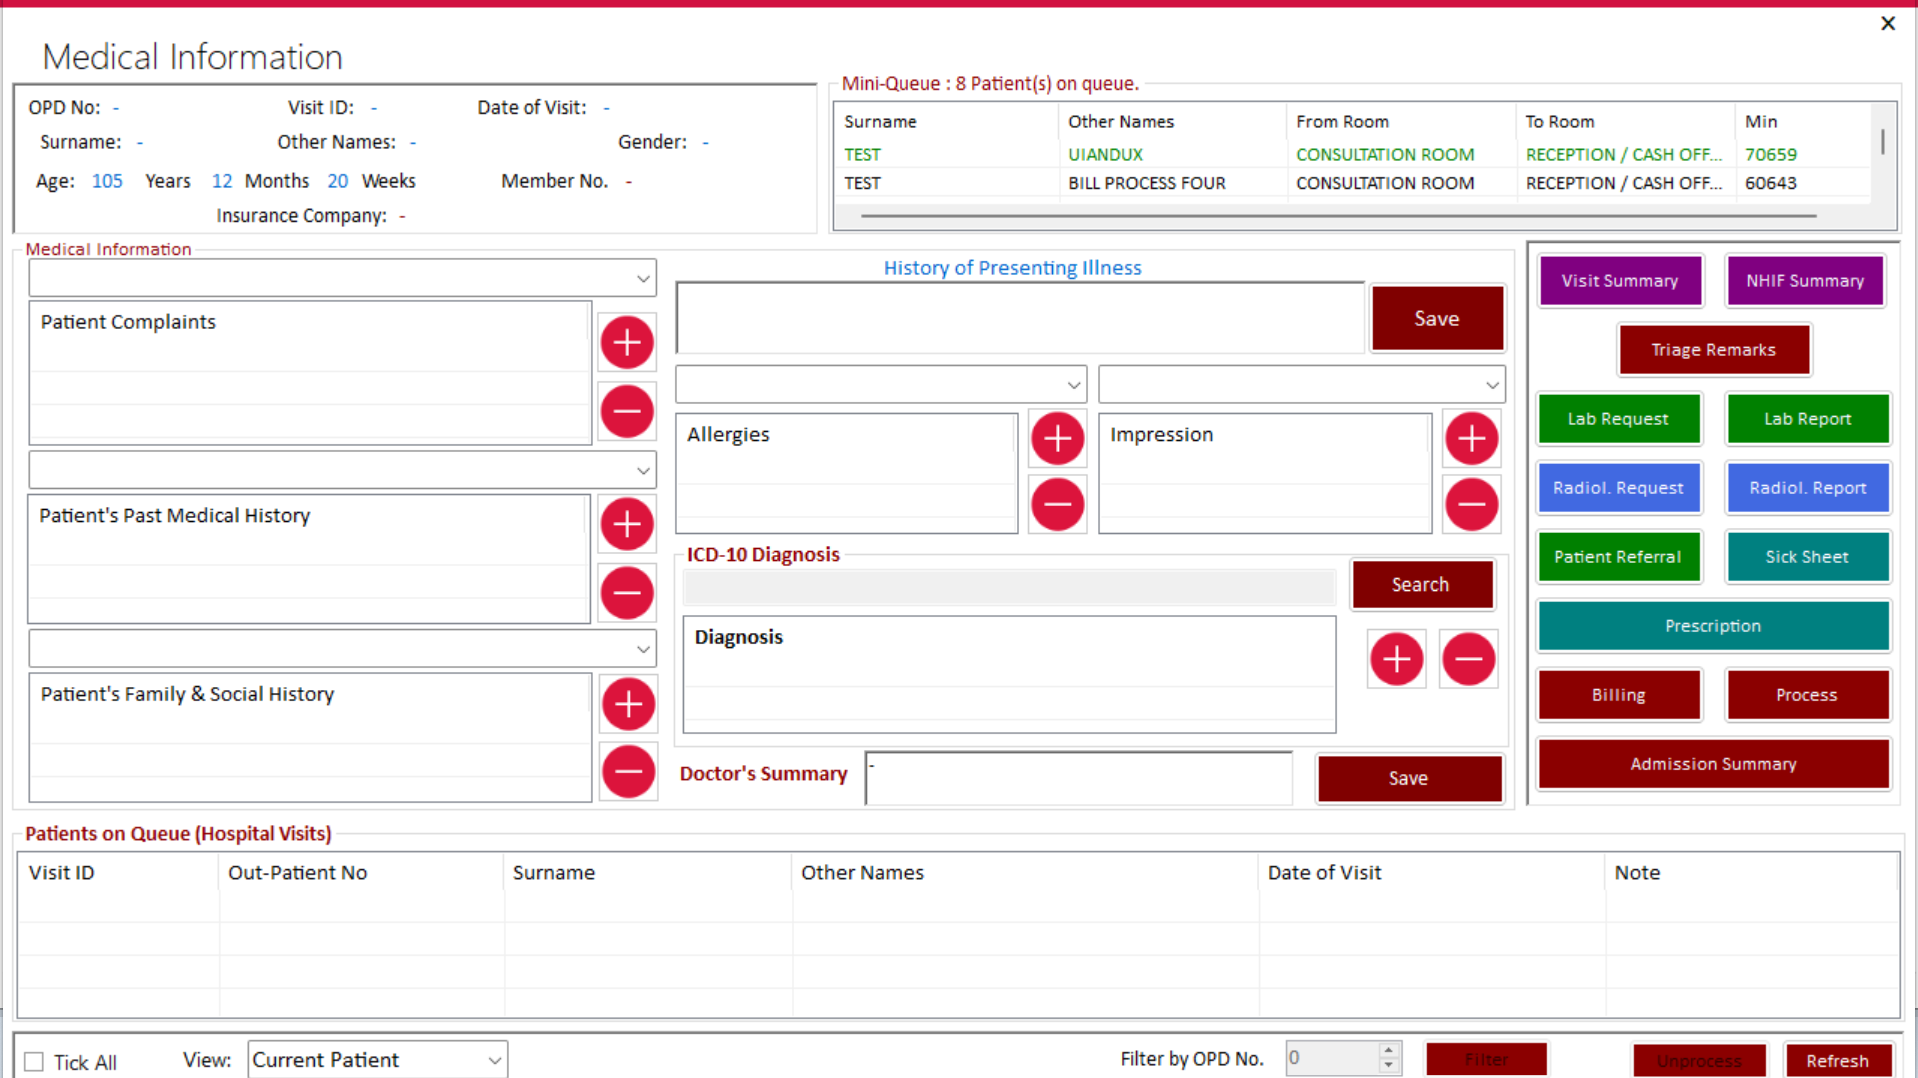Click the Age years value 105
1918x1078 pixels.
(x=107, y=181)
